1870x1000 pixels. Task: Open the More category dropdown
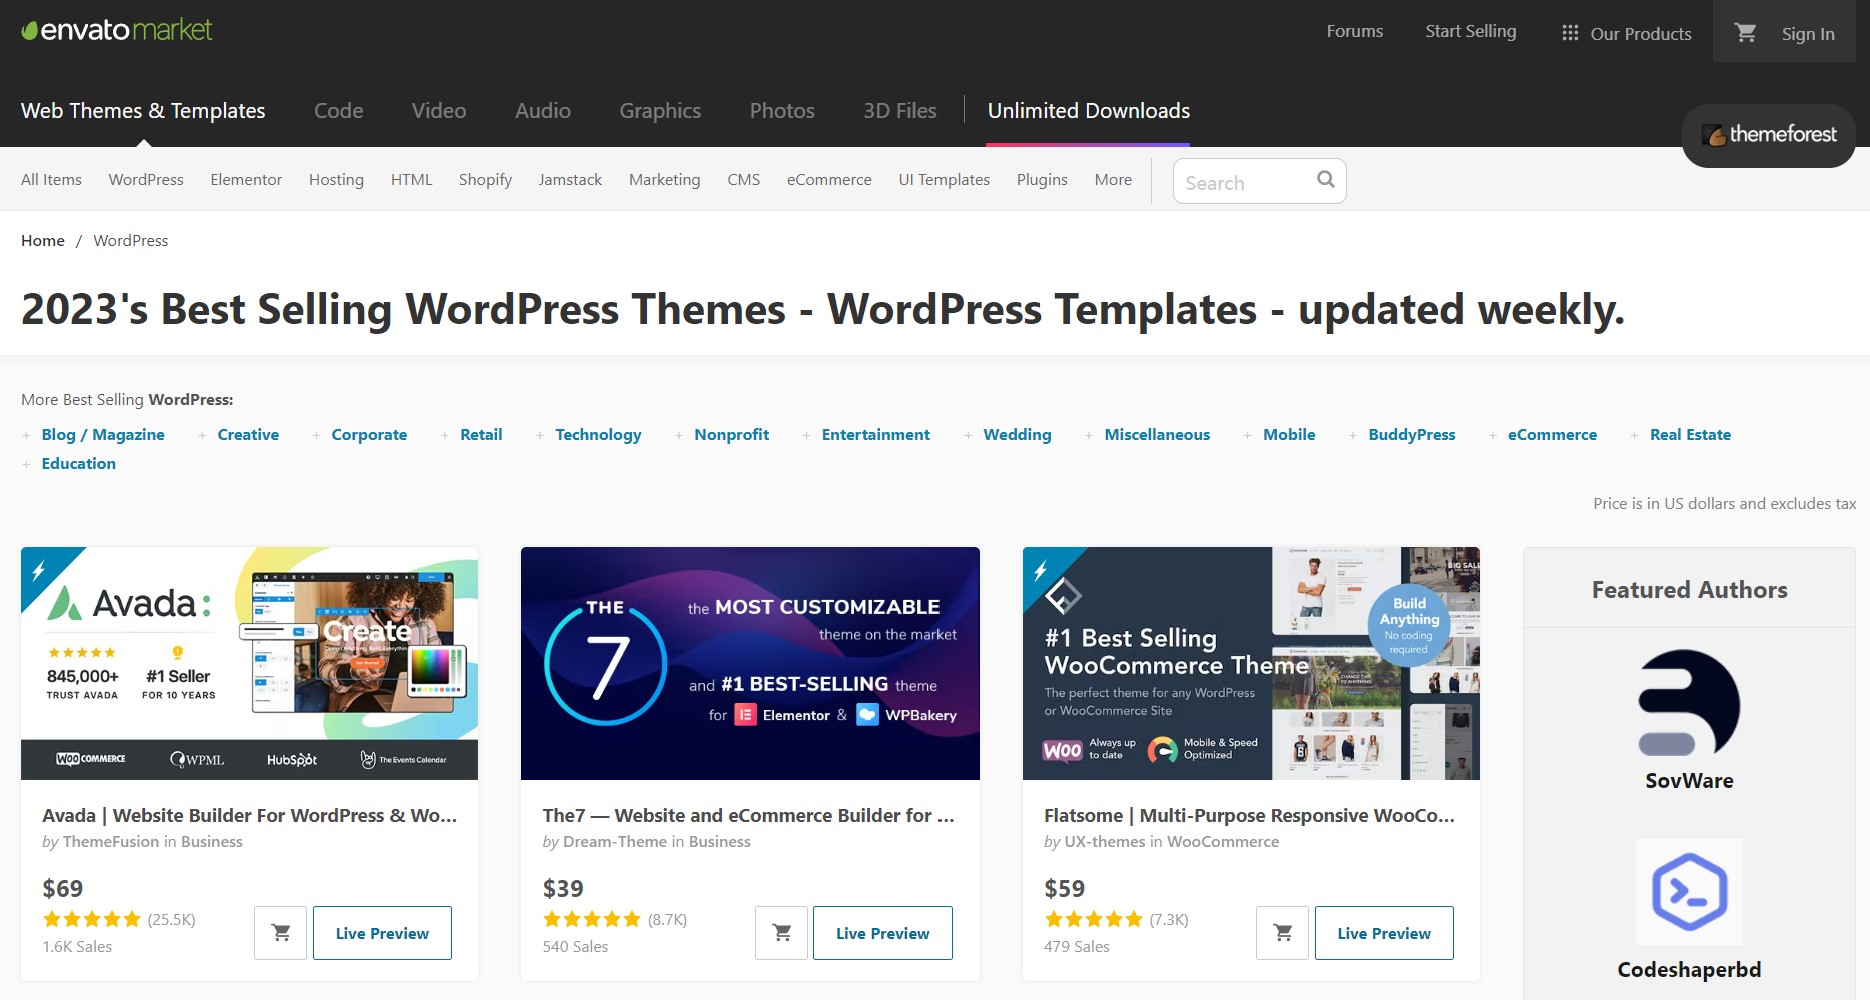1113,180
